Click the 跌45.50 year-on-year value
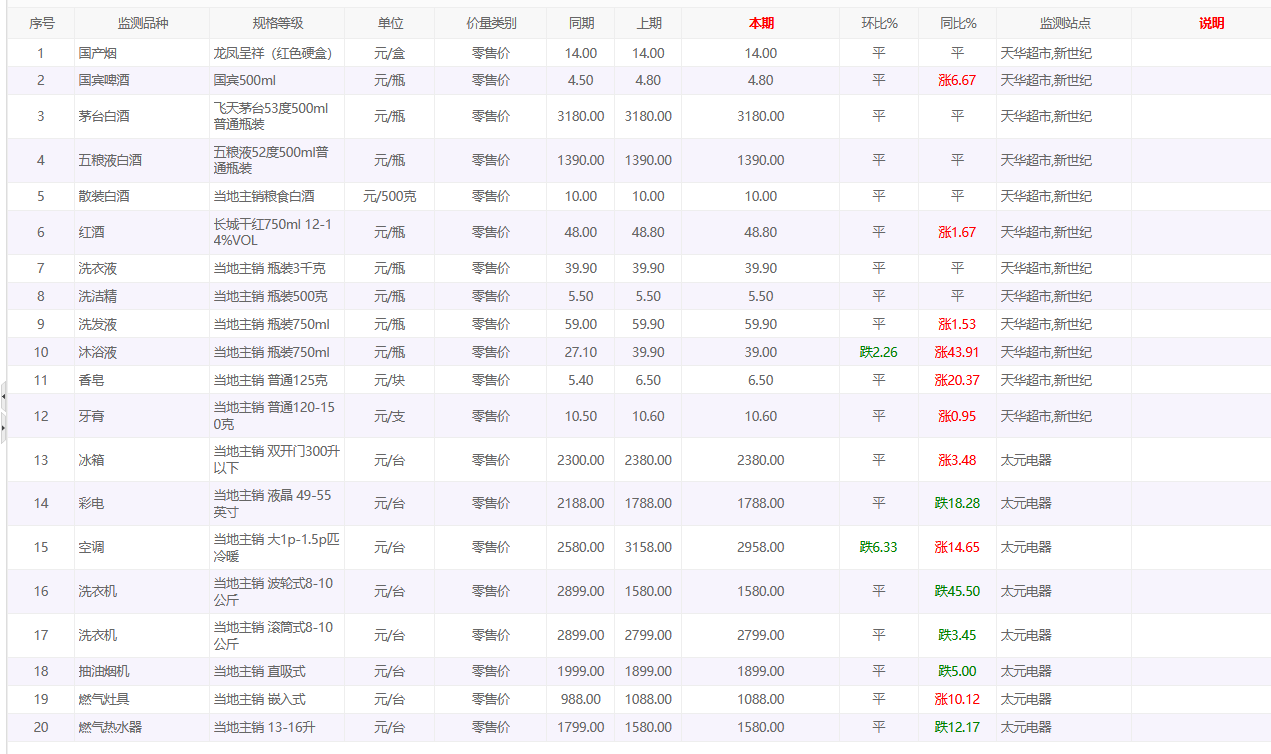This screenshot has width=1271, height=754. pos(957,591)
